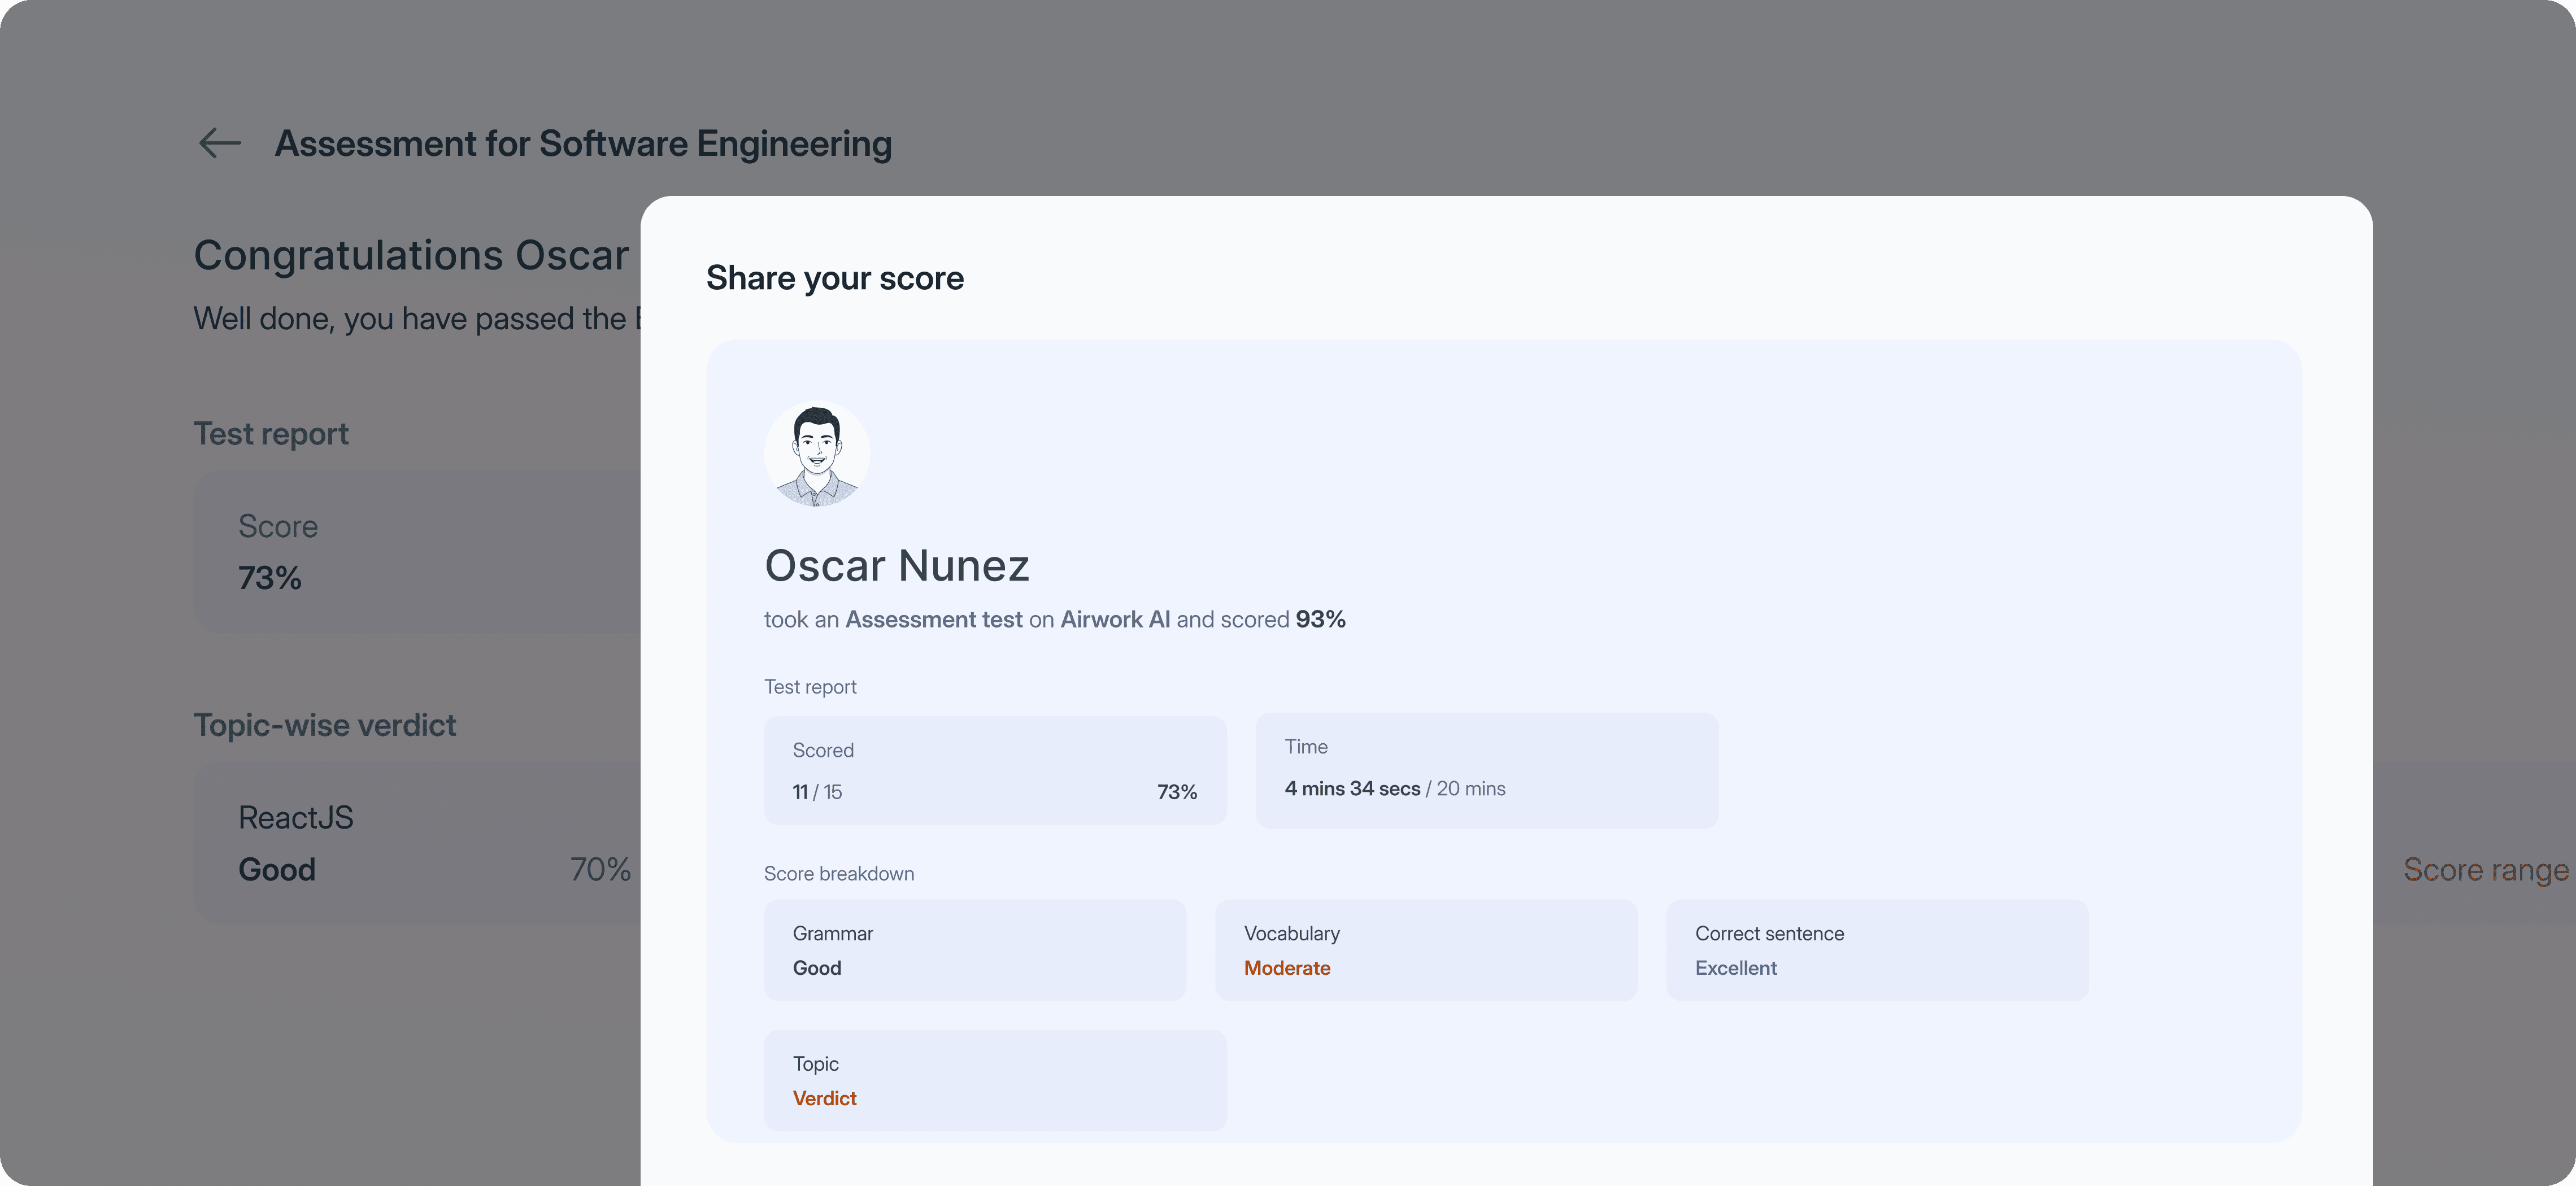Click the Vocabulary Moderate breakdown card
This screenshot has width=2576, height=1186.
coord(1425,950)
